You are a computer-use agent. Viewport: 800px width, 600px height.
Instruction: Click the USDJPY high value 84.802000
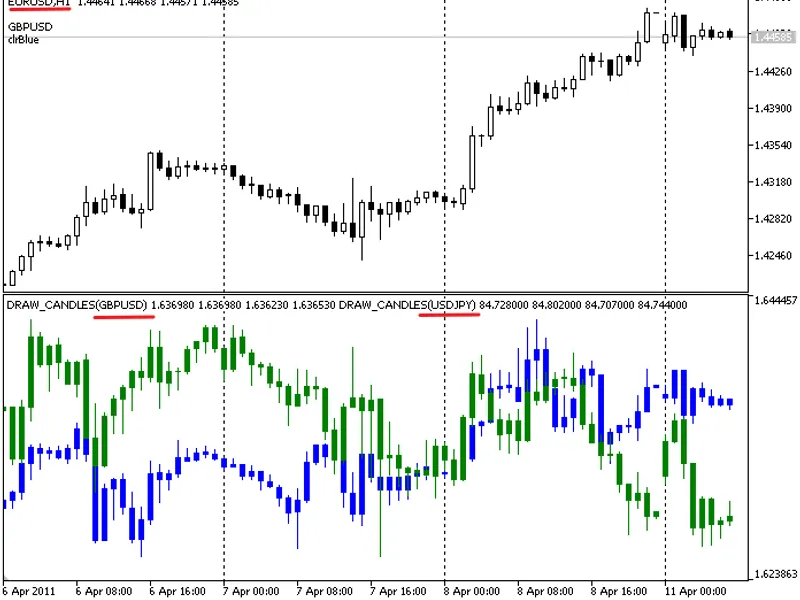556,305
